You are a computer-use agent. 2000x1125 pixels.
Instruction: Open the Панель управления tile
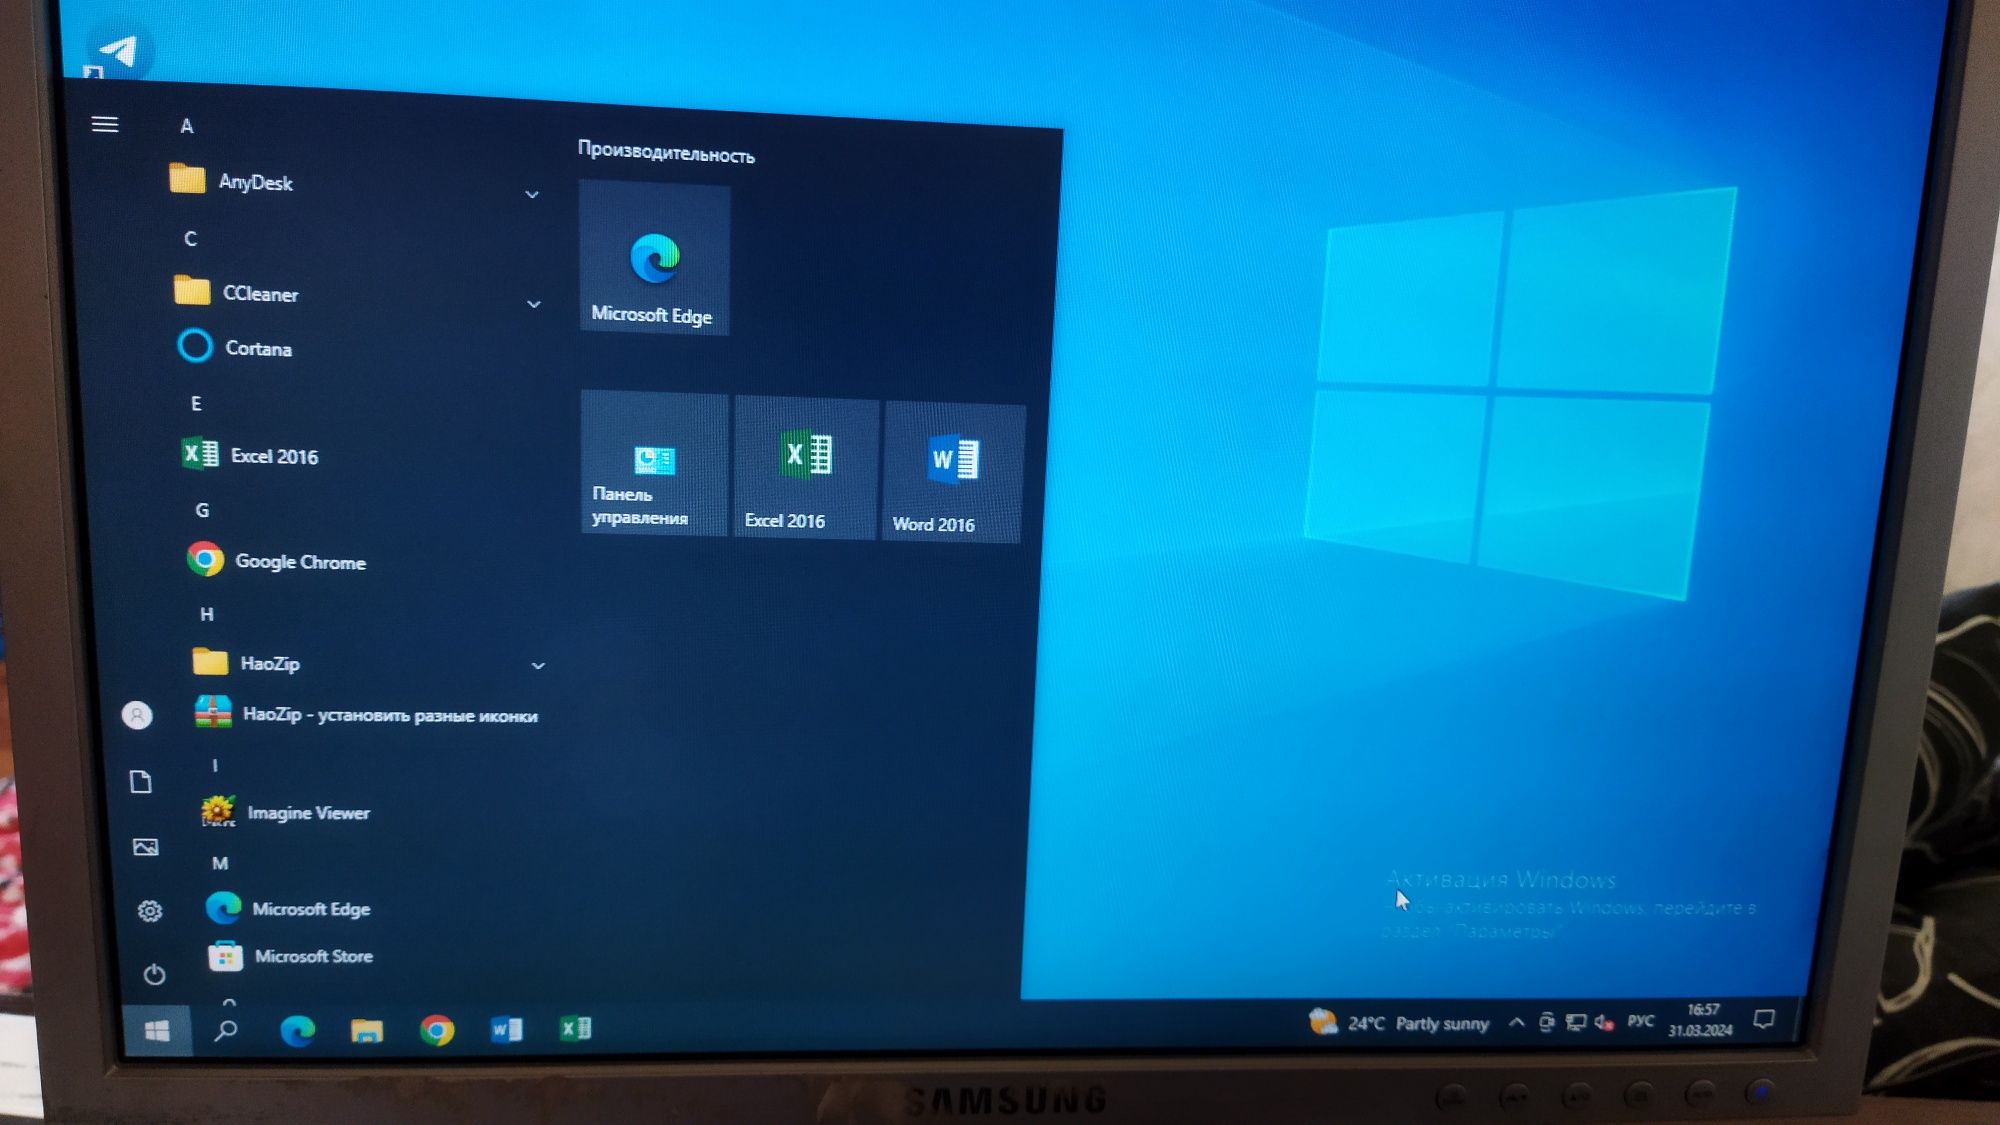coord(654,463)
